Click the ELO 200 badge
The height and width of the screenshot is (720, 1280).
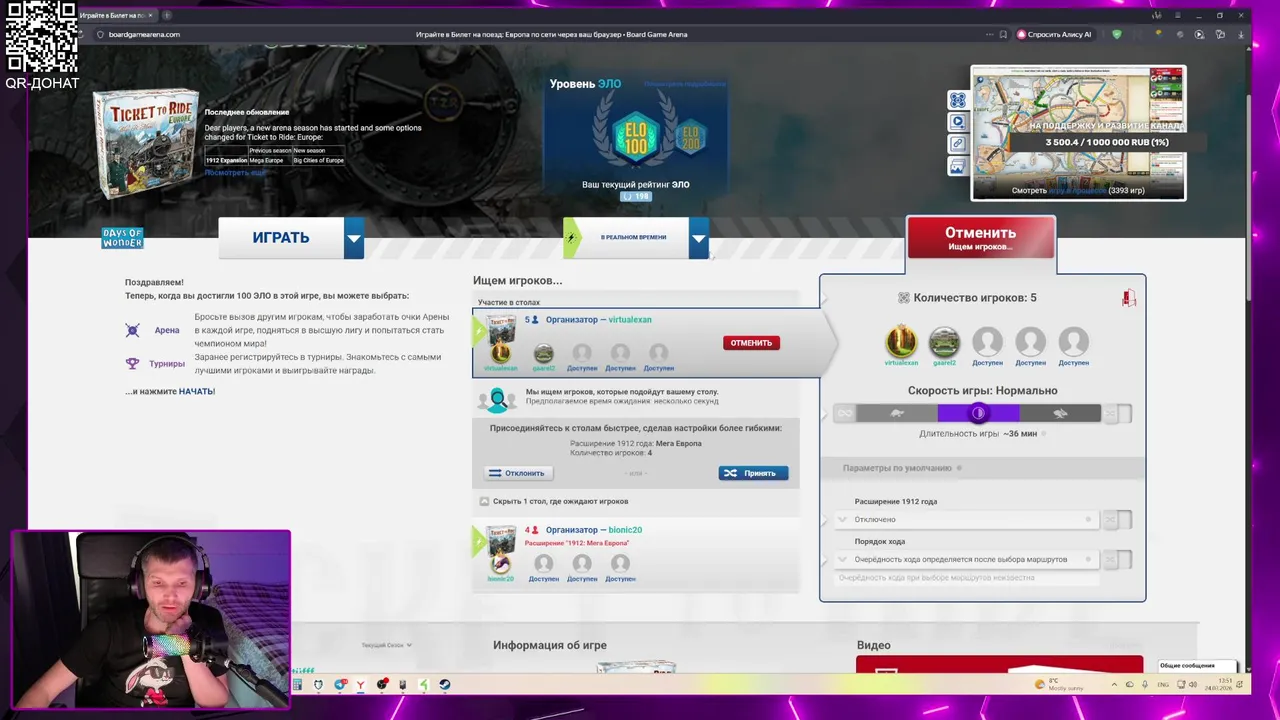point(691,136)
